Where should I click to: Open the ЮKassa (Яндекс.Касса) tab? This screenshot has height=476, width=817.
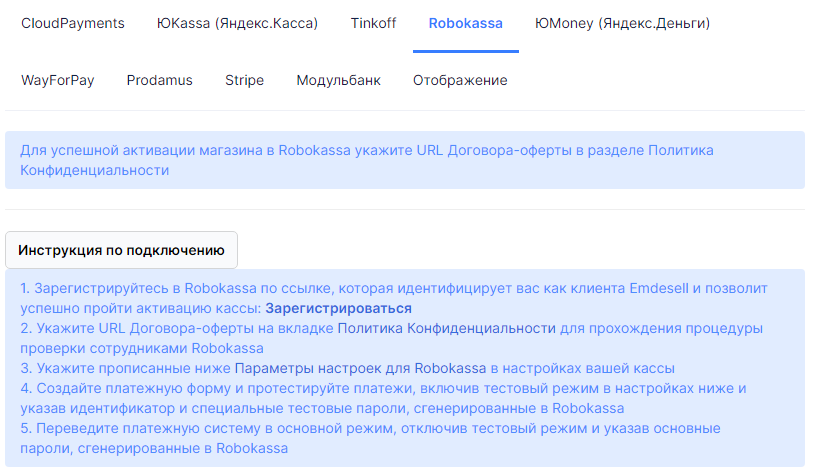(x=237, y=23)
